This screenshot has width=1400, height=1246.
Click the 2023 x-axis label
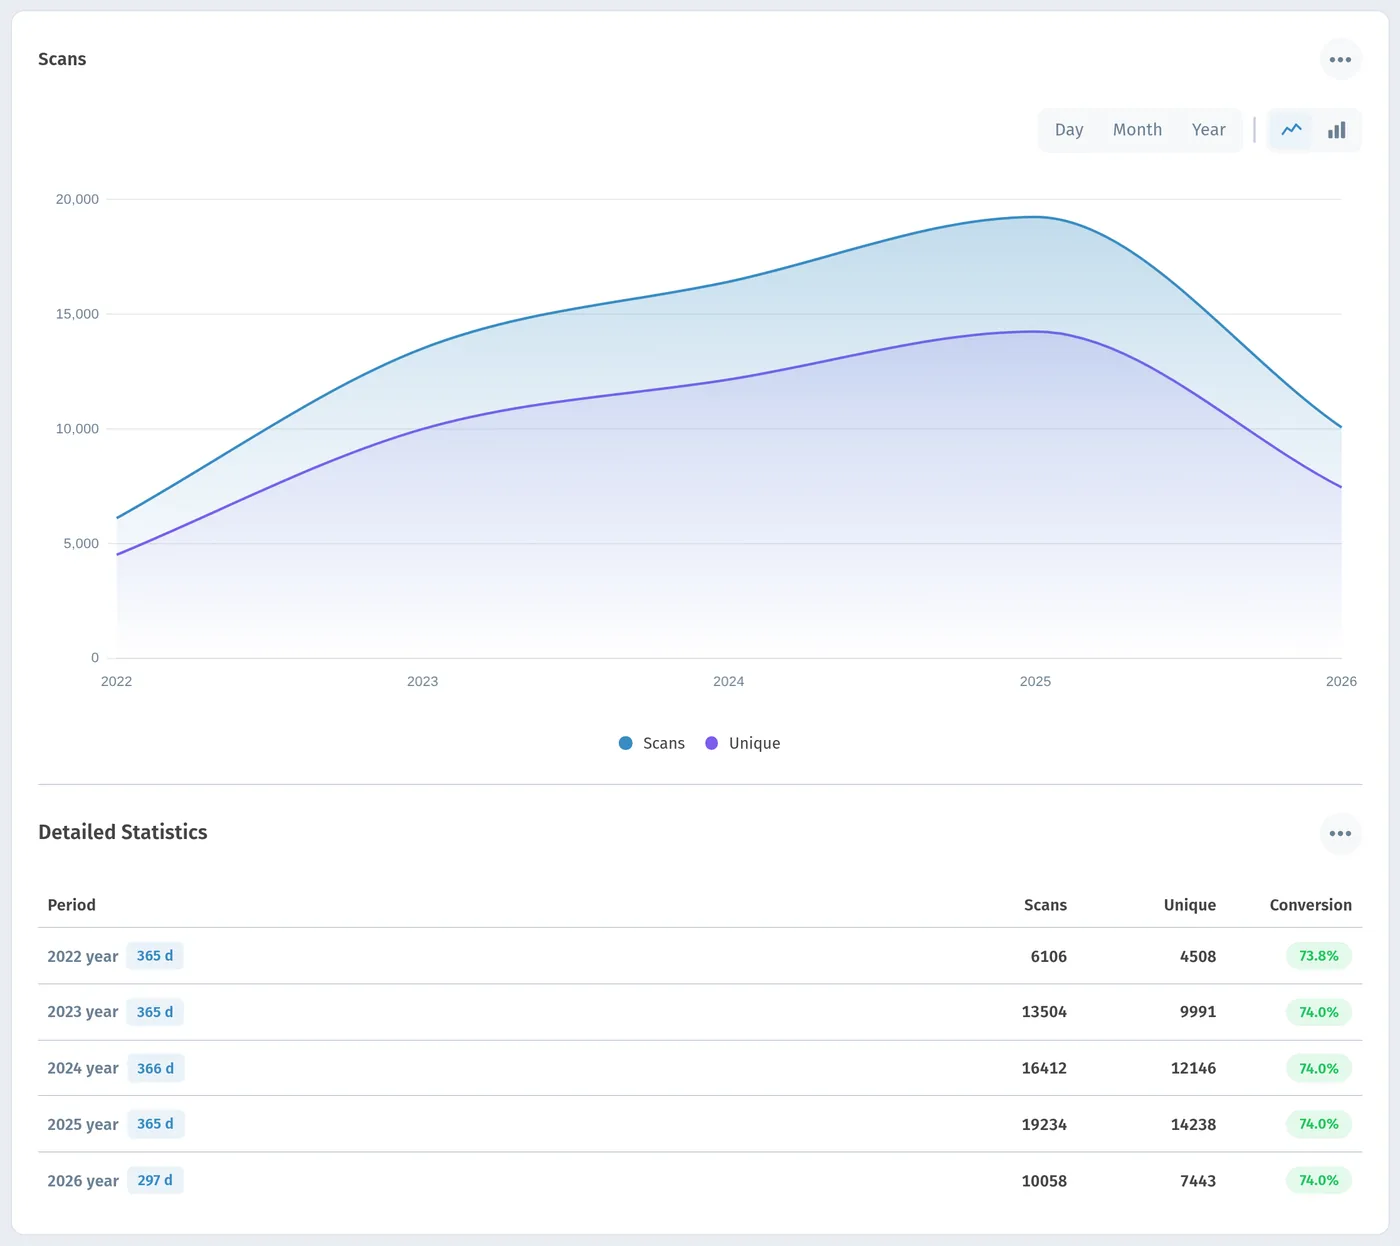click(x=422, y=681)
